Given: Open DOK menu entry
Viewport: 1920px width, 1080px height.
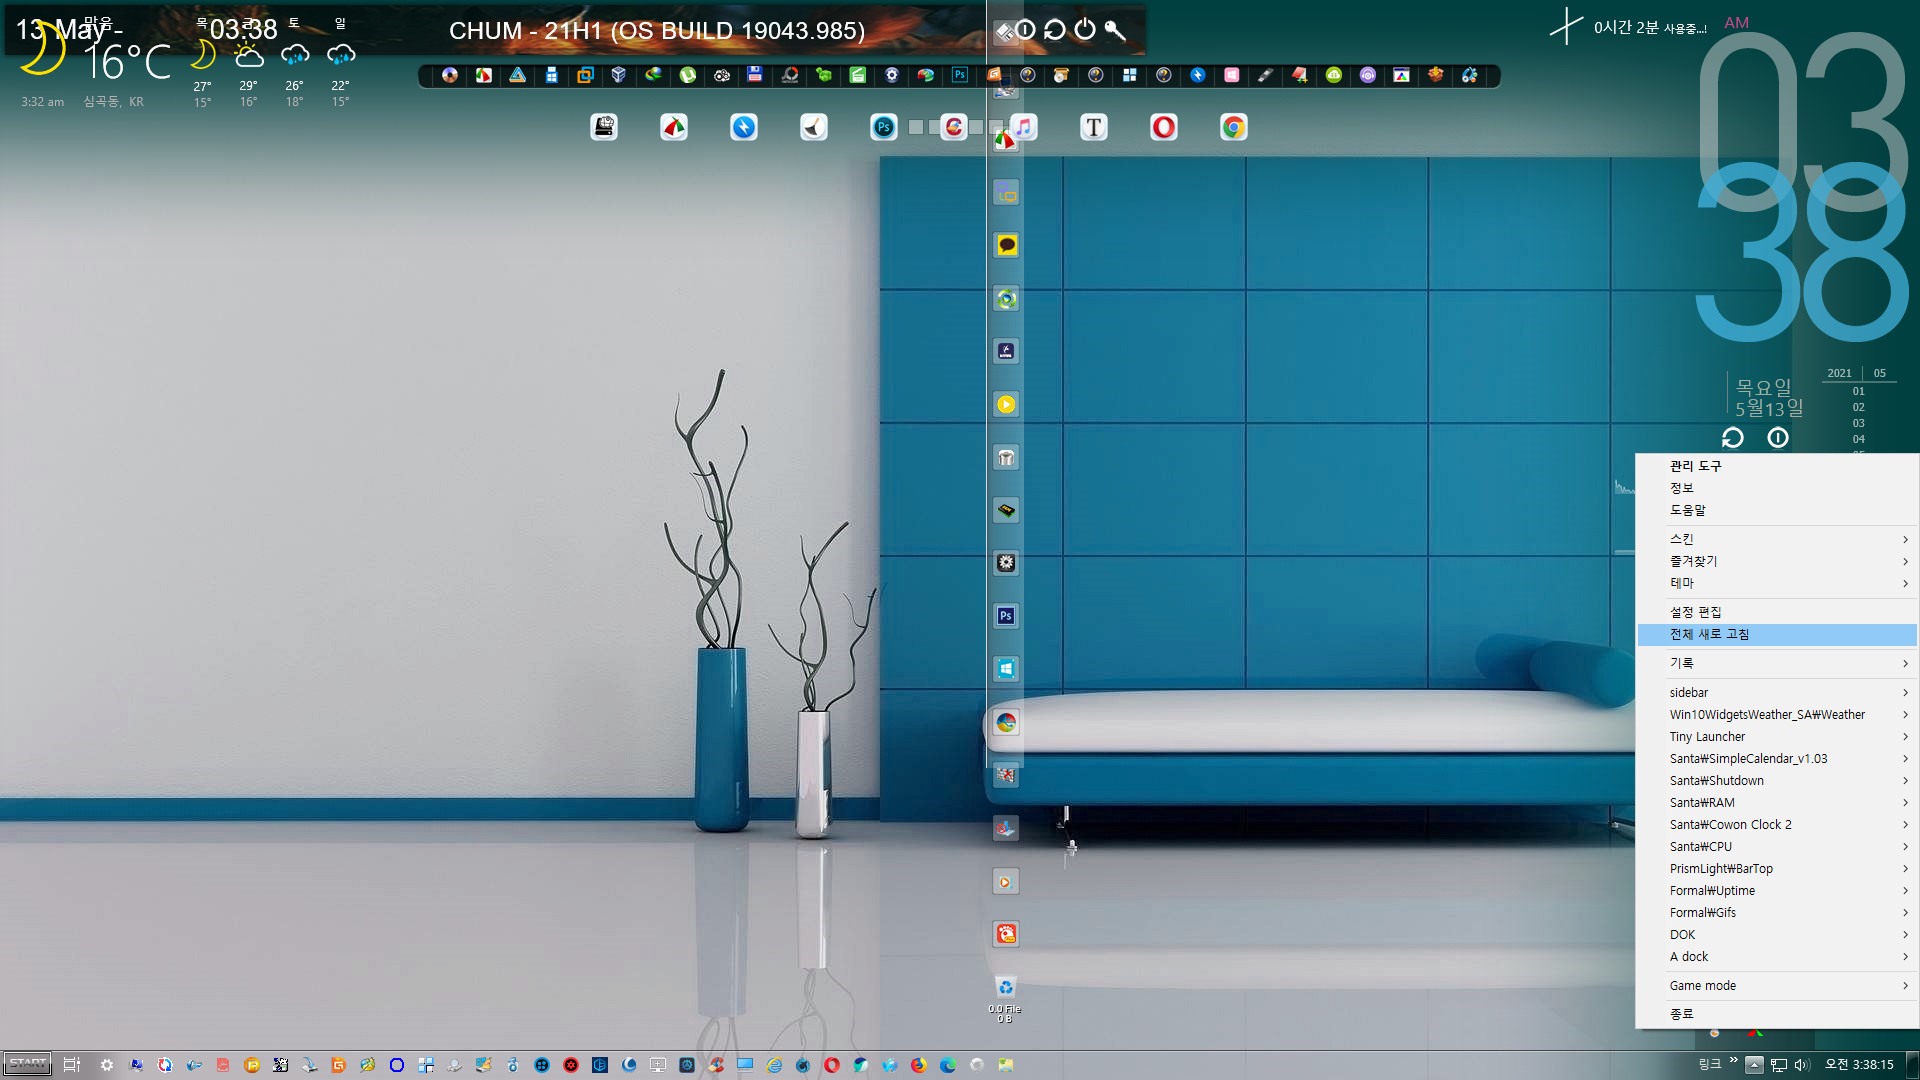Looking at the screenshot, I should pyautogui.click(x=1777, y=934).
